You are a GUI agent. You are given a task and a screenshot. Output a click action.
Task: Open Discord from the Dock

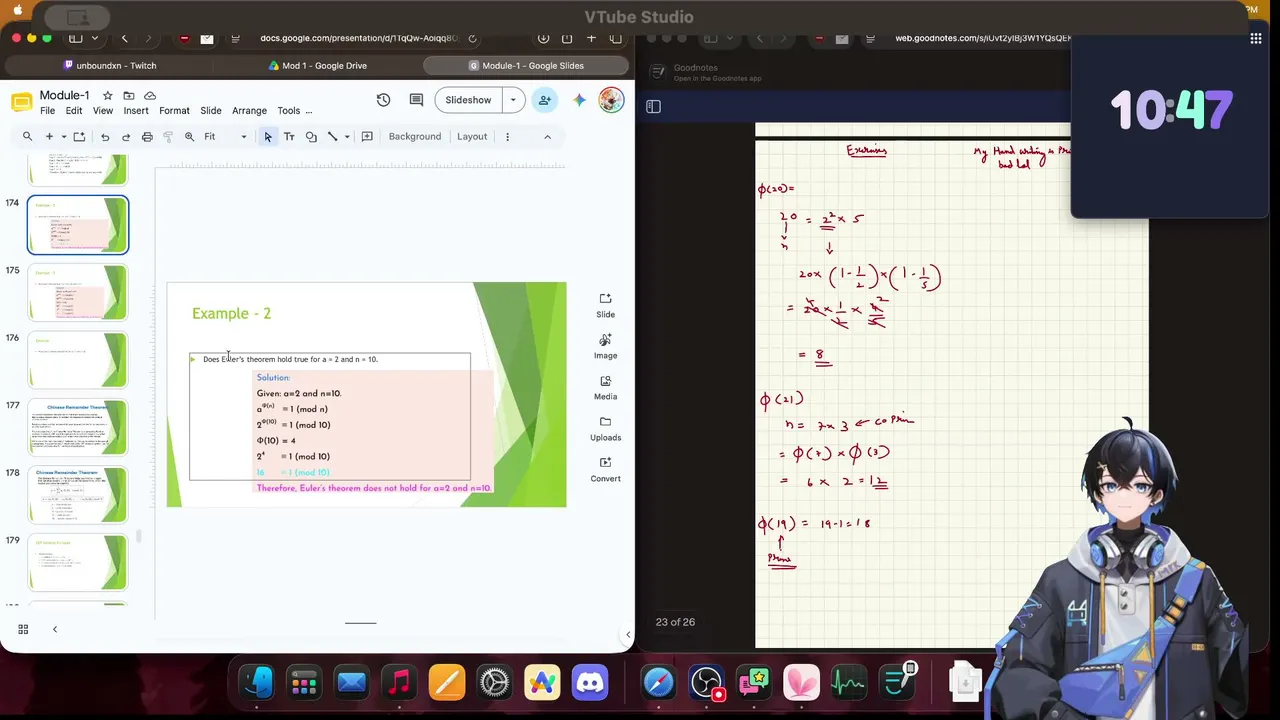[x=590, y=683]
